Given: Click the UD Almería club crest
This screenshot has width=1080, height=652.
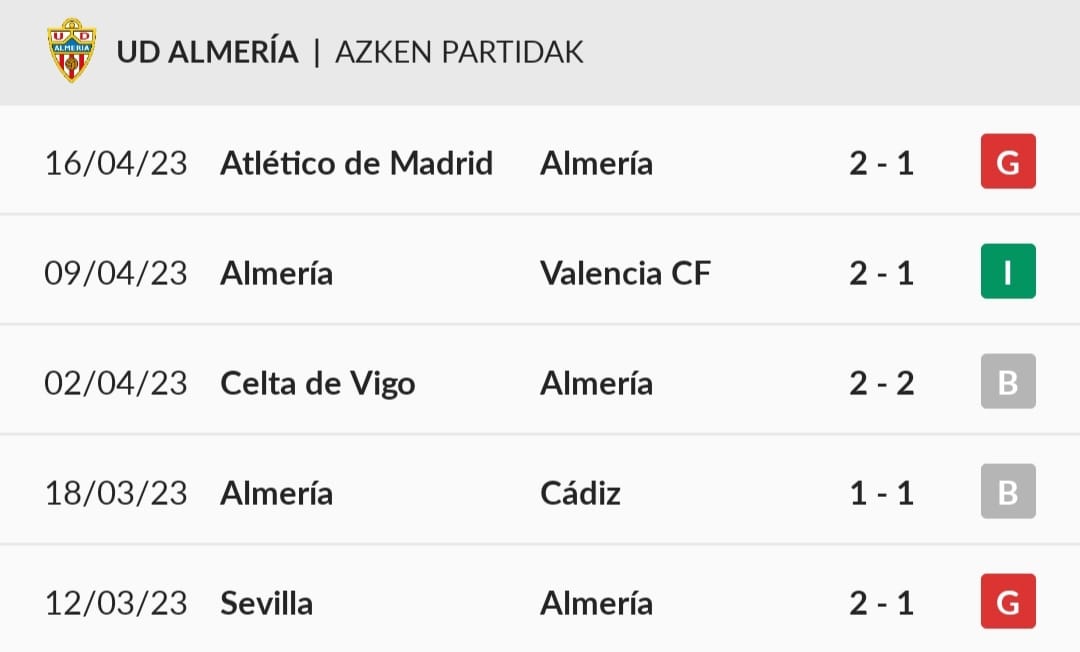Looking at the screenshot, I should tap(72, 50).
